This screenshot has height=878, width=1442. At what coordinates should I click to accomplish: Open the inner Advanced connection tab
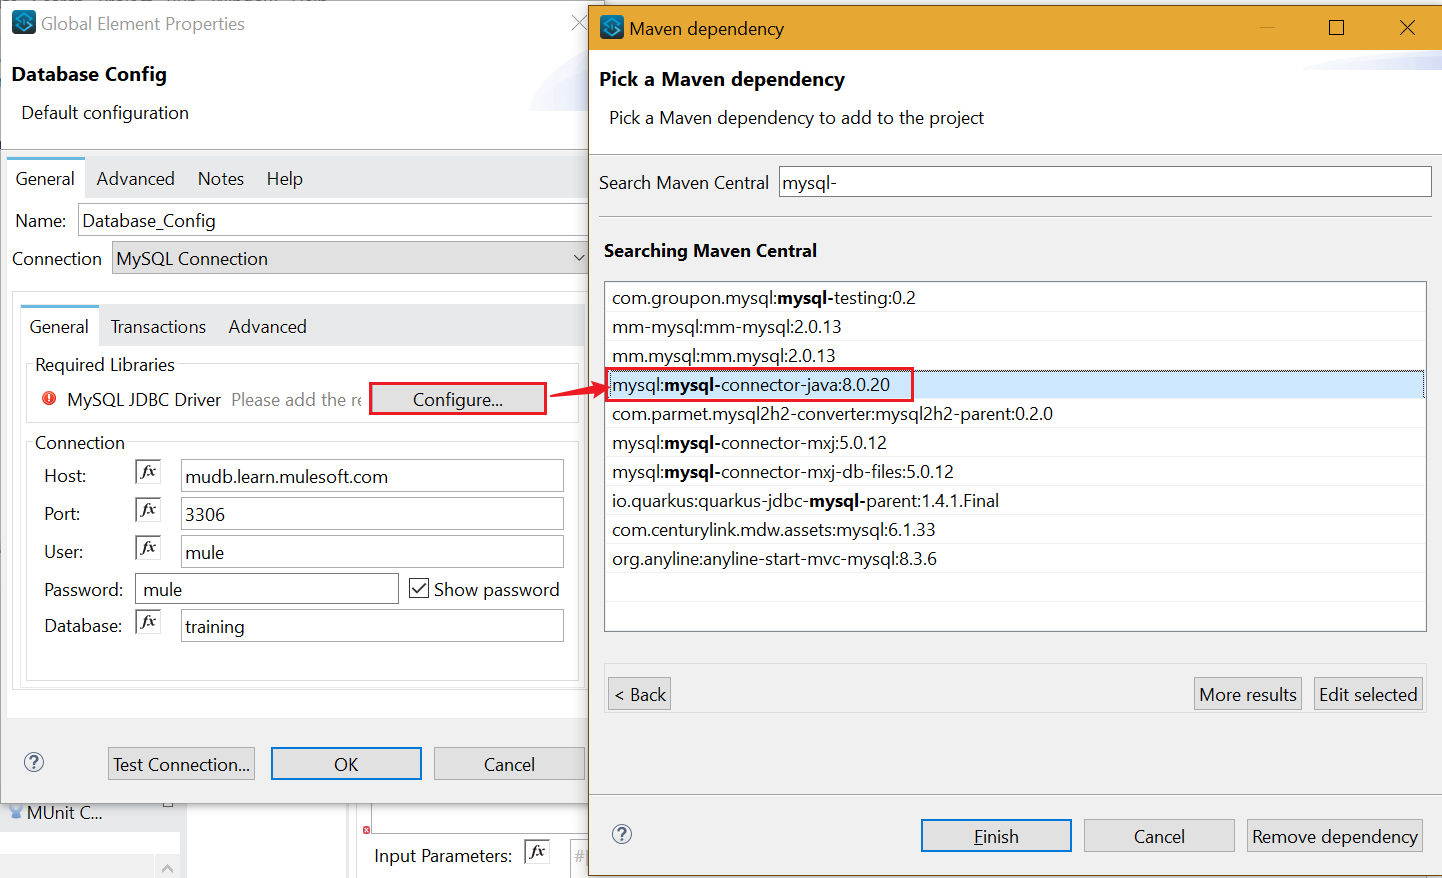(267, 326)
